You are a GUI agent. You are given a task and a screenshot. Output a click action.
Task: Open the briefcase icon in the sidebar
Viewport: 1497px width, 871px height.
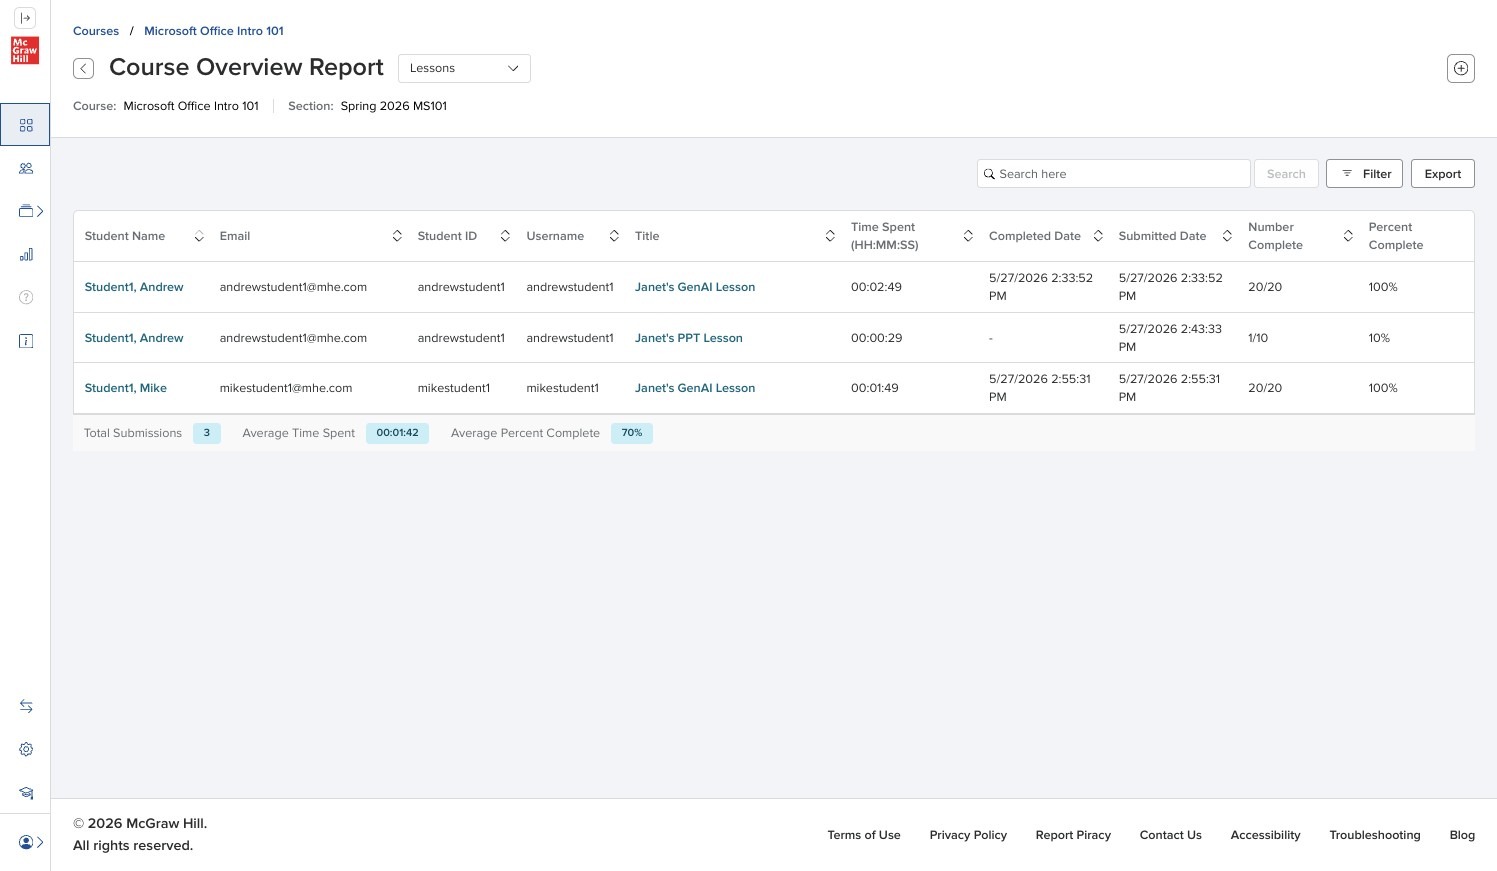pyautogui.click(x=26, y=211)
